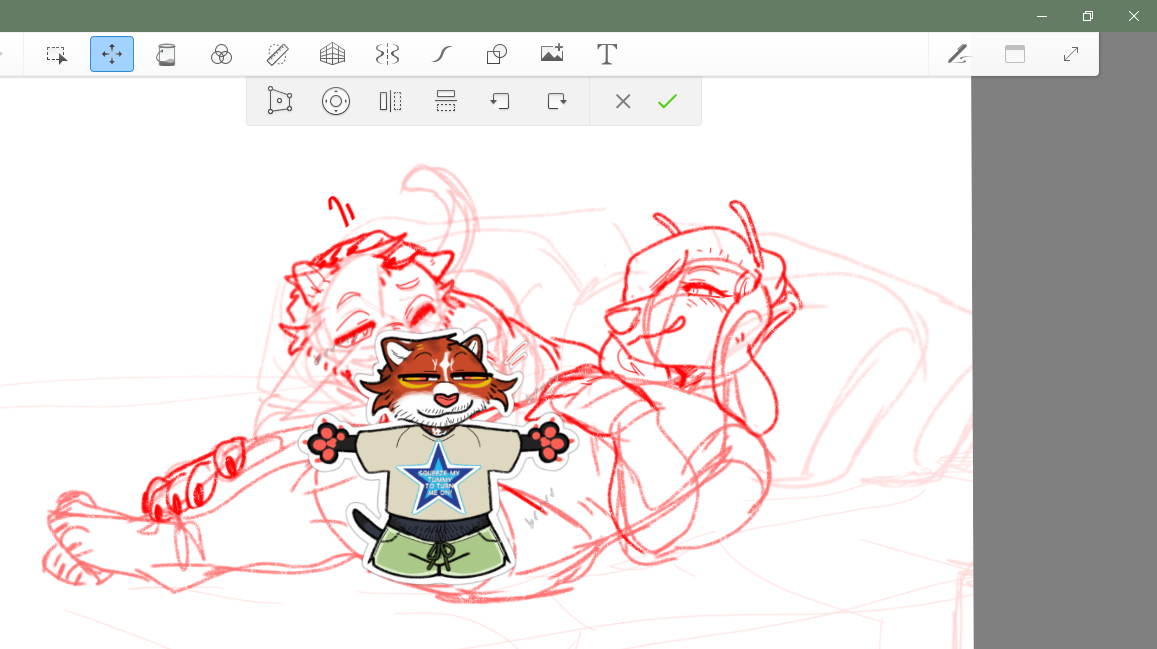Activate the Steady Stroke curve tool
Viewport: 1157px width, 649px height.
click(x=442, y=55)
